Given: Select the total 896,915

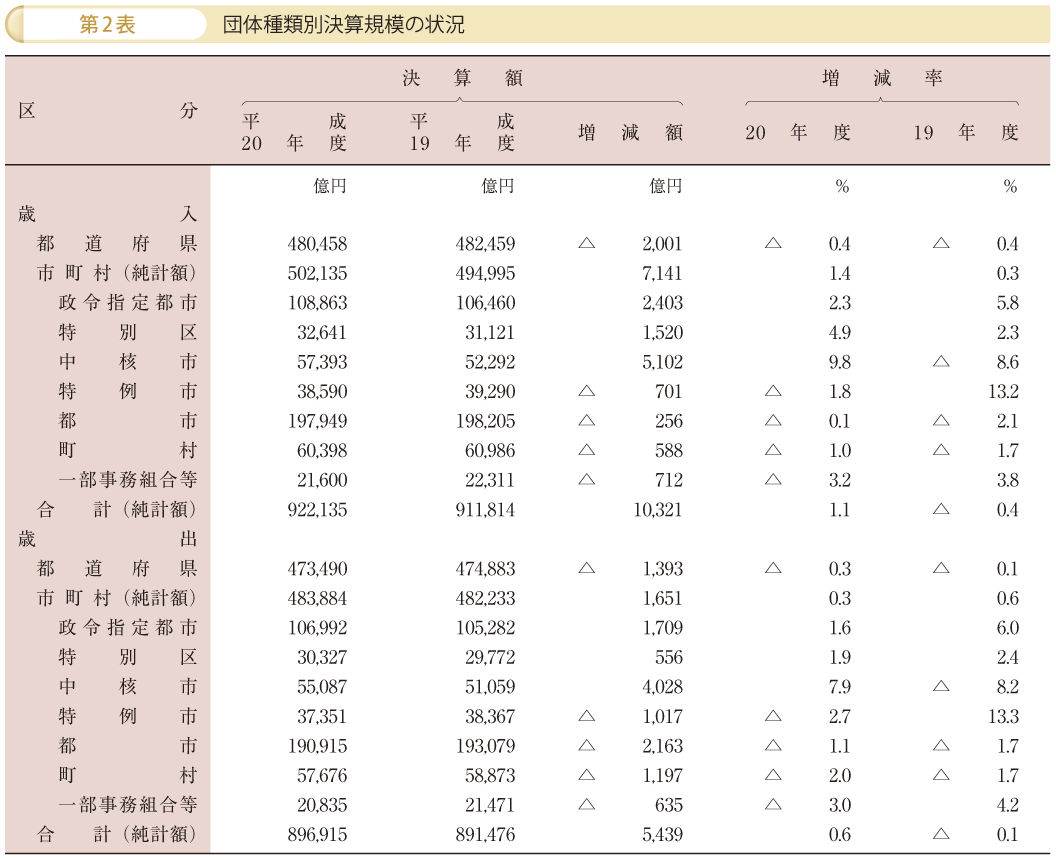Looking at the screenshot, I should (x=317, y=835).
